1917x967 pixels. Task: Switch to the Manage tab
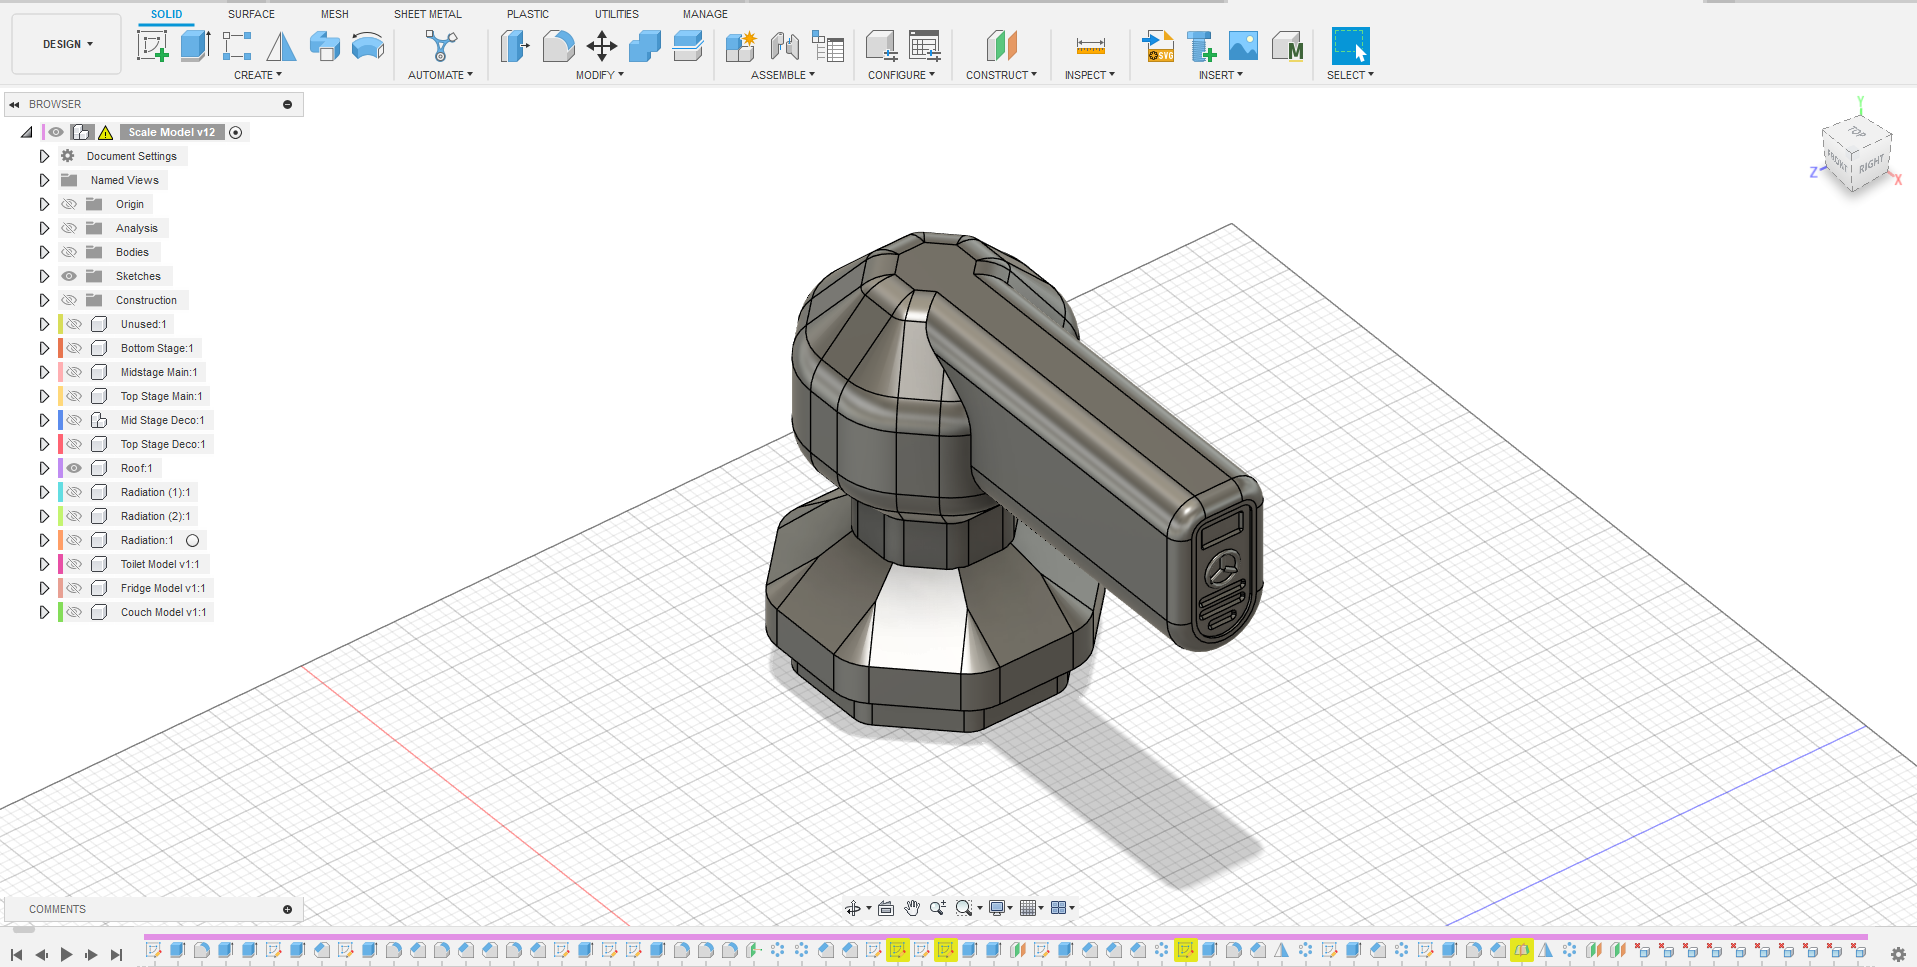[x=705, y=14]
